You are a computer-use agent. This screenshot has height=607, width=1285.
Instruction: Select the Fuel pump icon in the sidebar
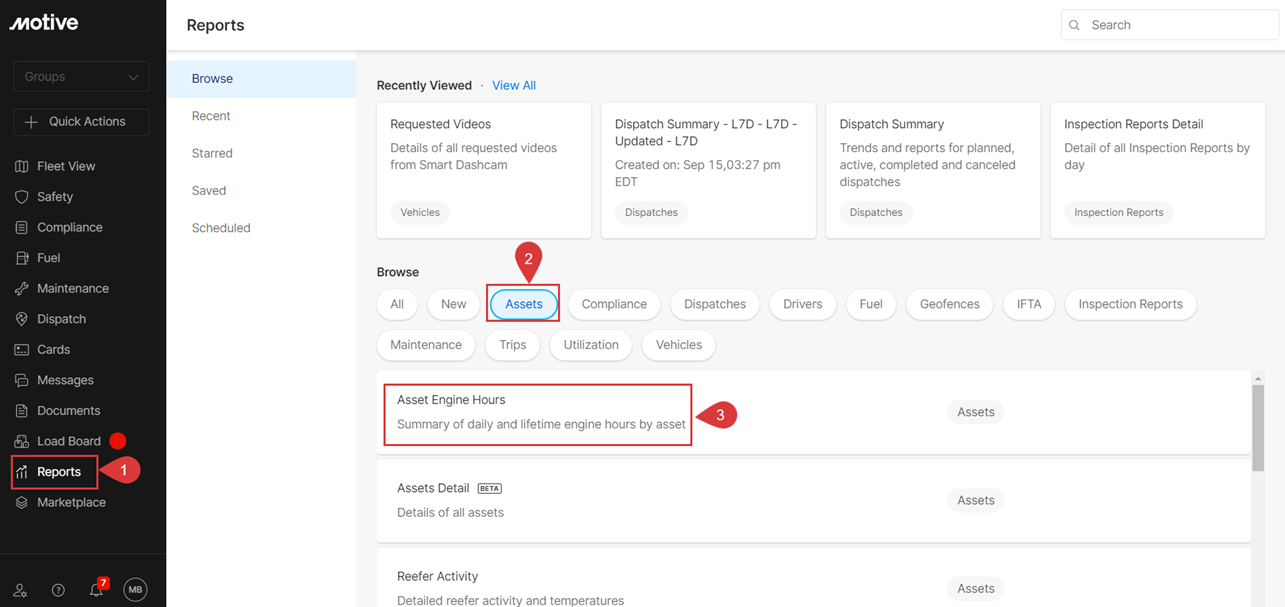click(x=22, y=258)
